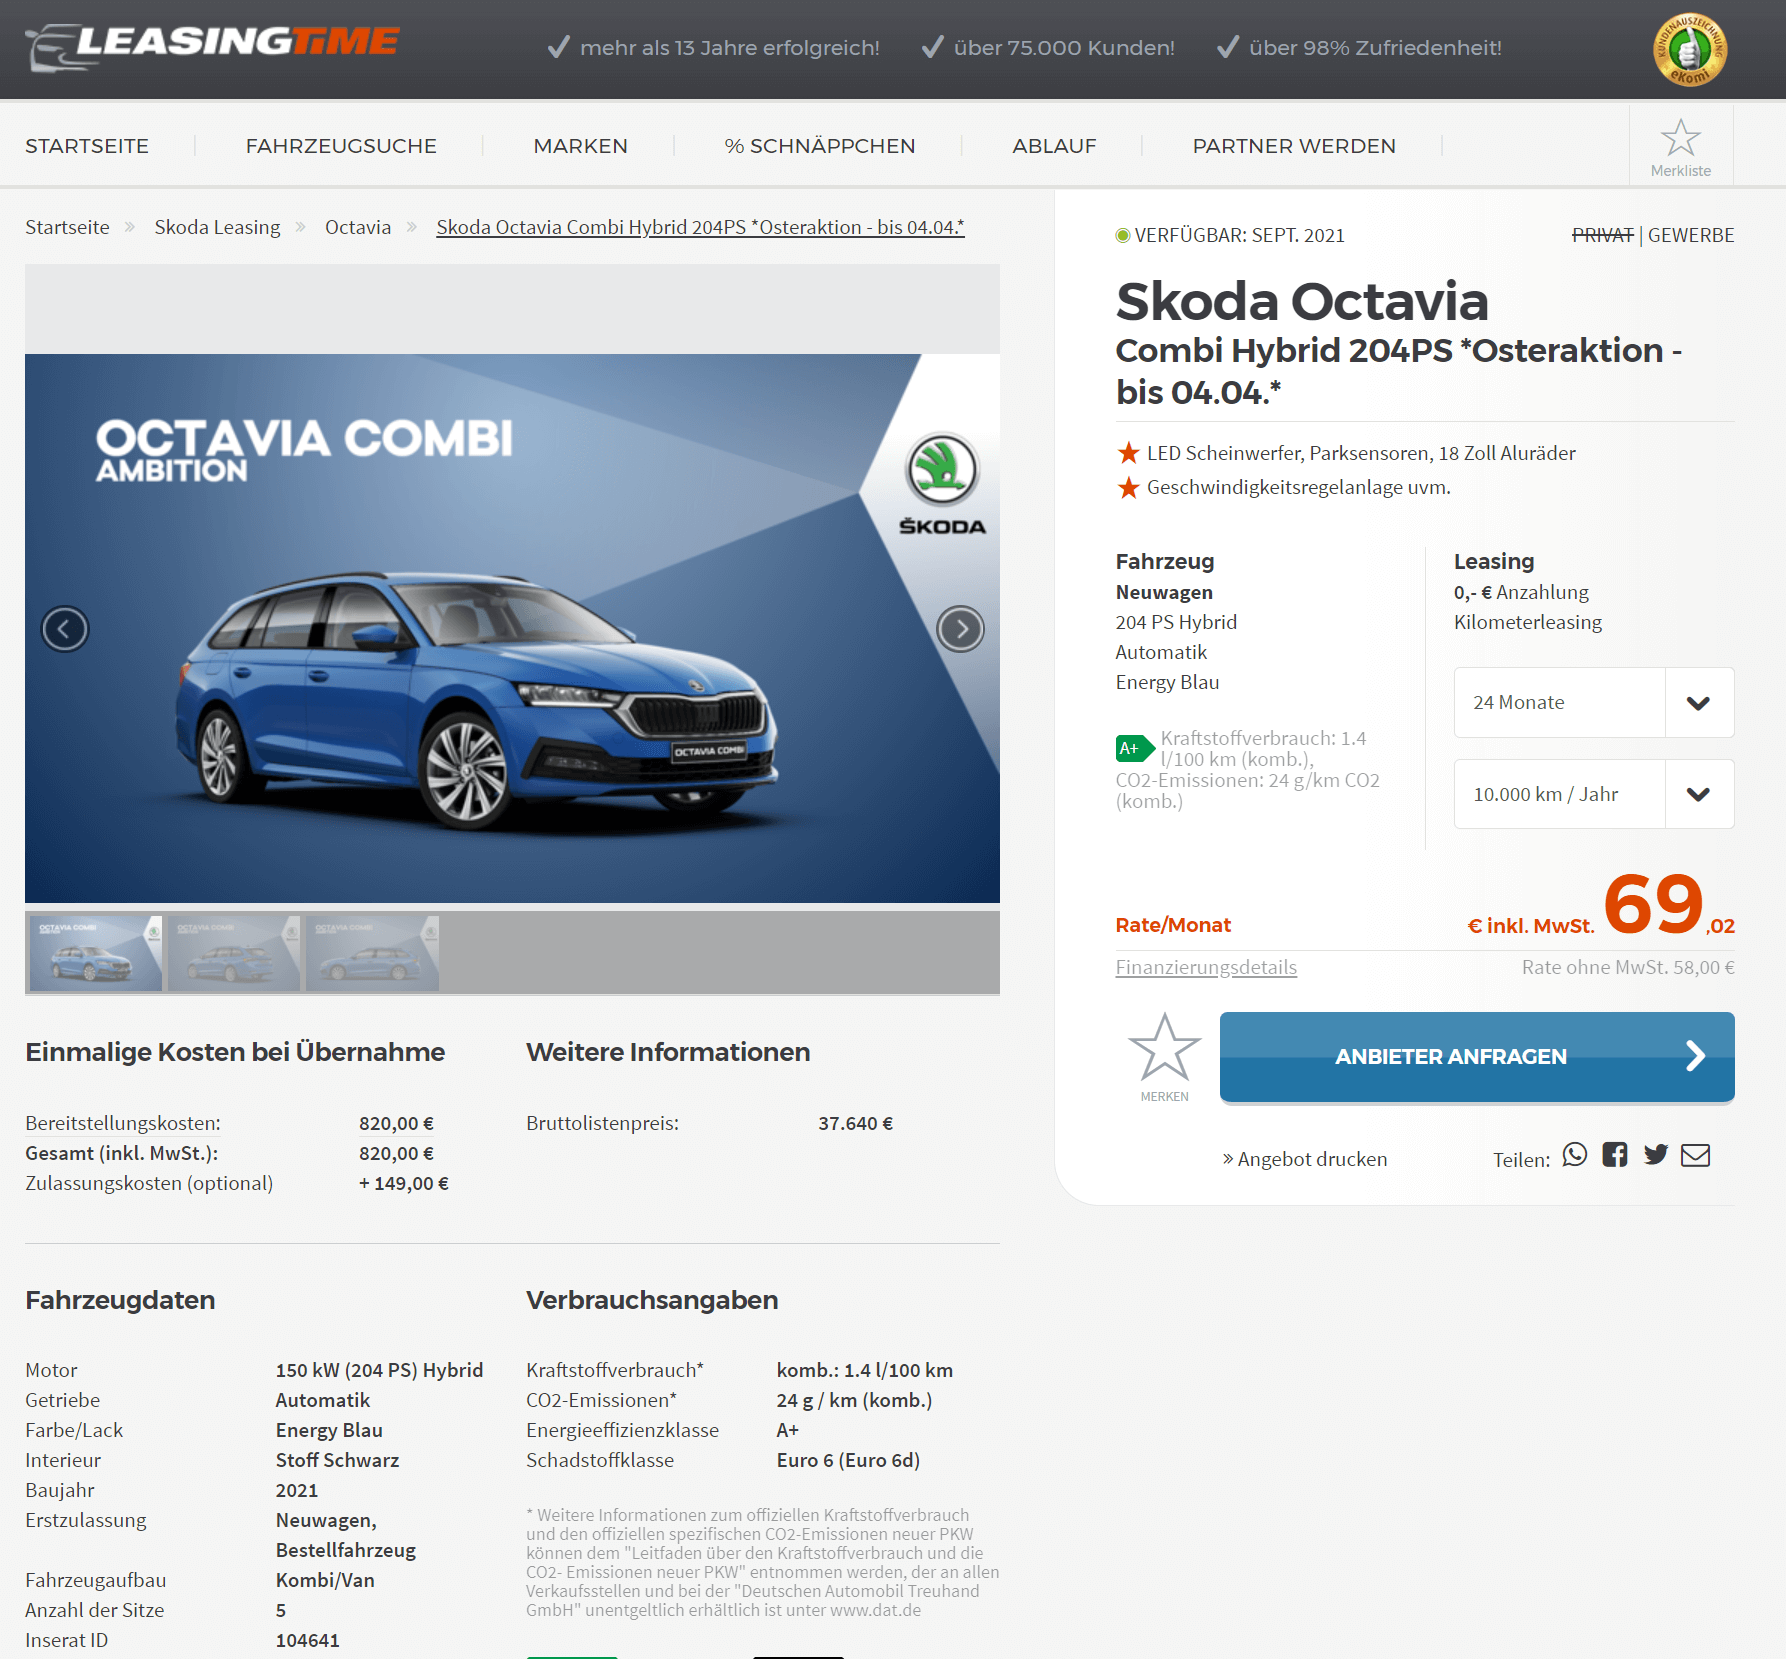Show previous car image with left arrow
This screenshot has height=1659, width=1786.
[65, 629]
